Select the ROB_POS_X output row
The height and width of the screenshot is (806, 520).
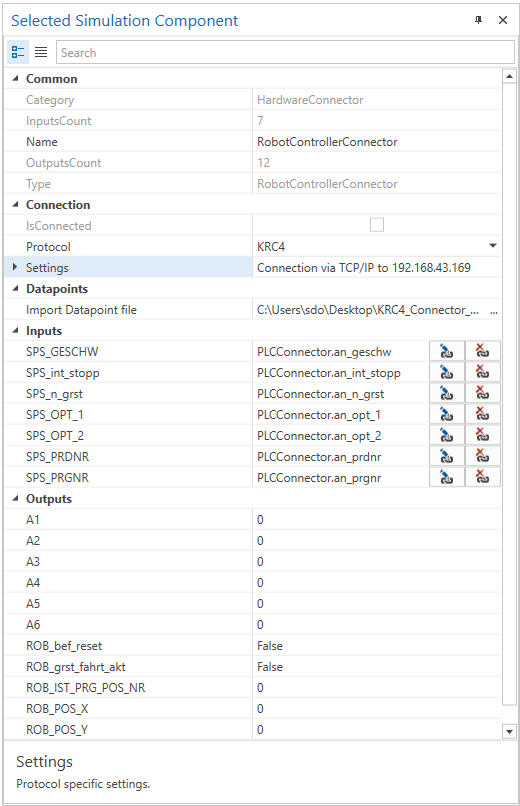pos(252,709)
